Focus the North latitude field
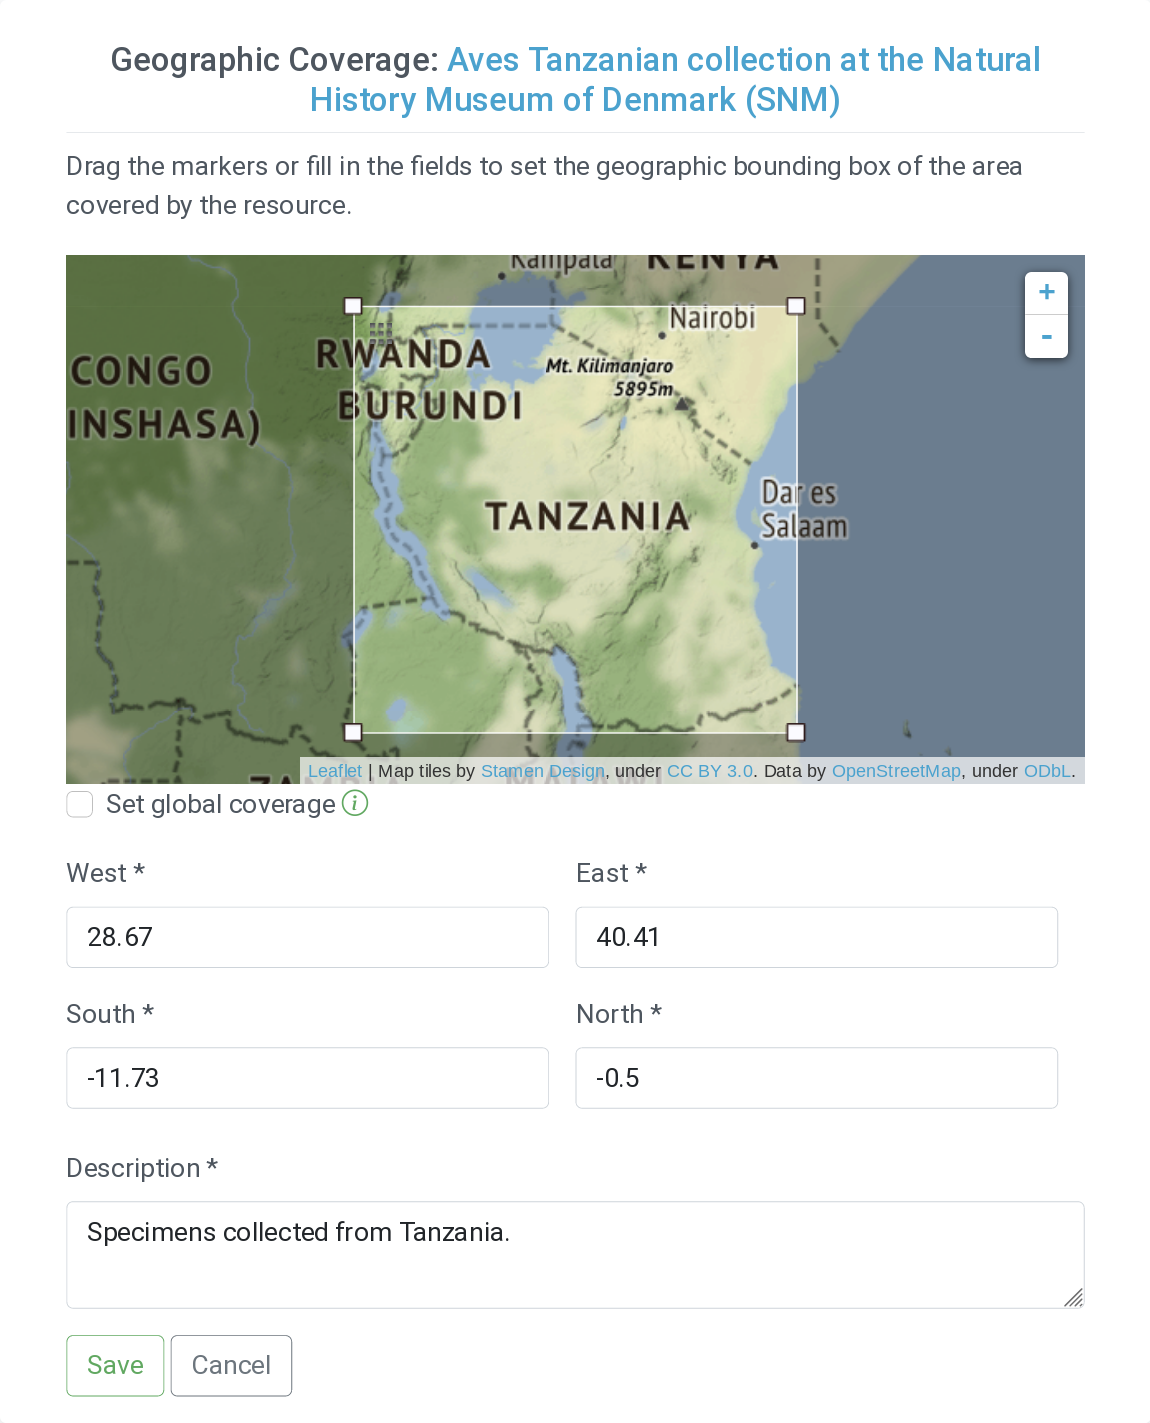This screenshot has height=1423, width=1150. tap(816, 1078)
